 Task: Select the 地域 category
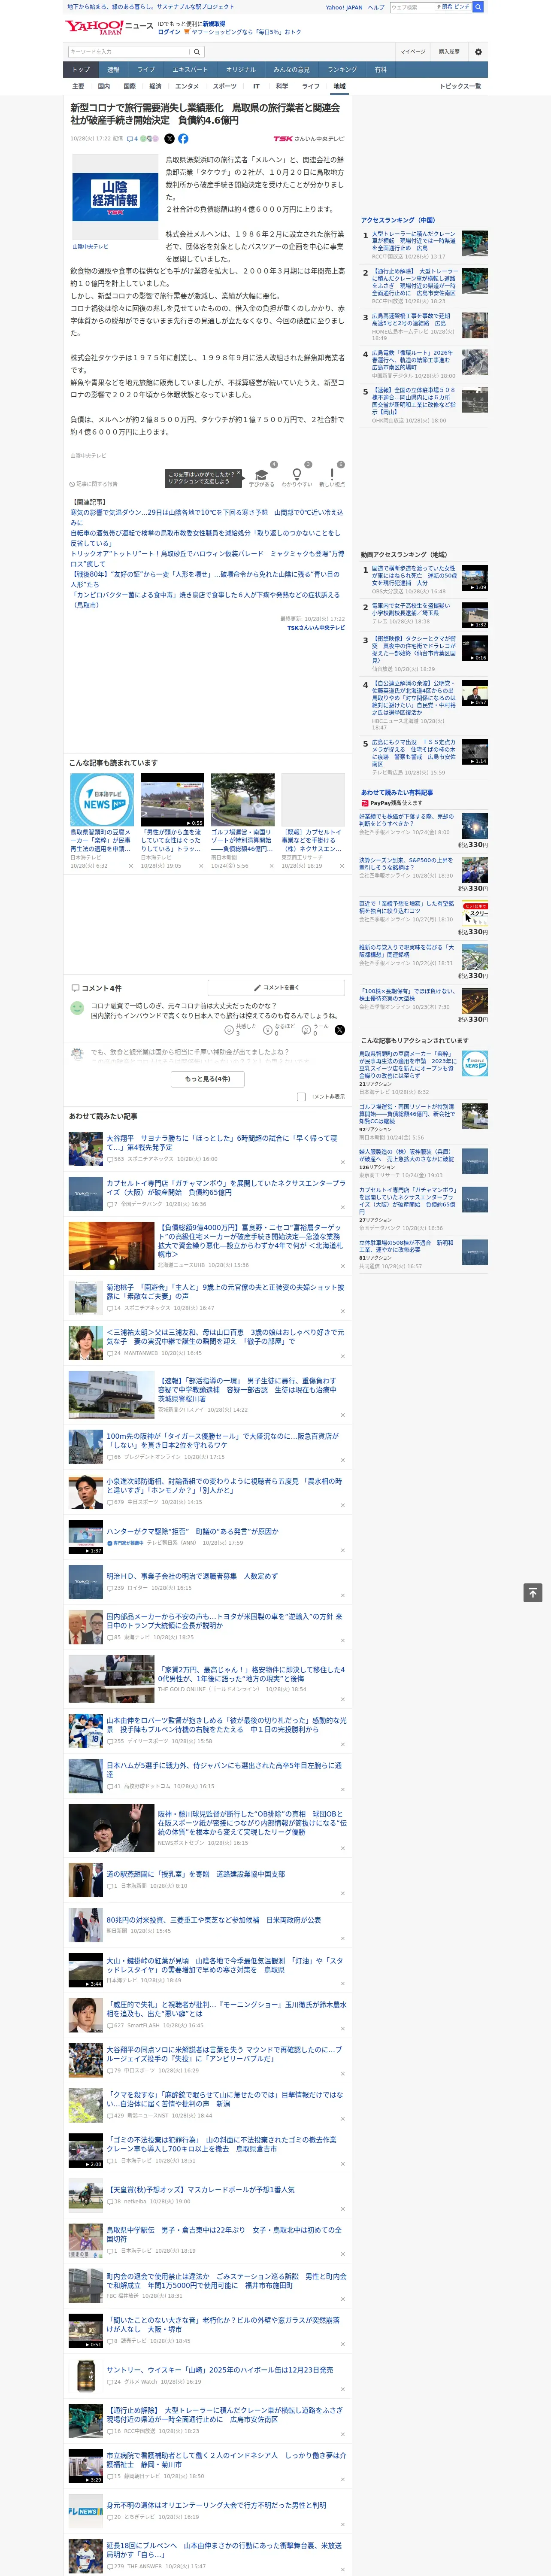pos(339,86)
